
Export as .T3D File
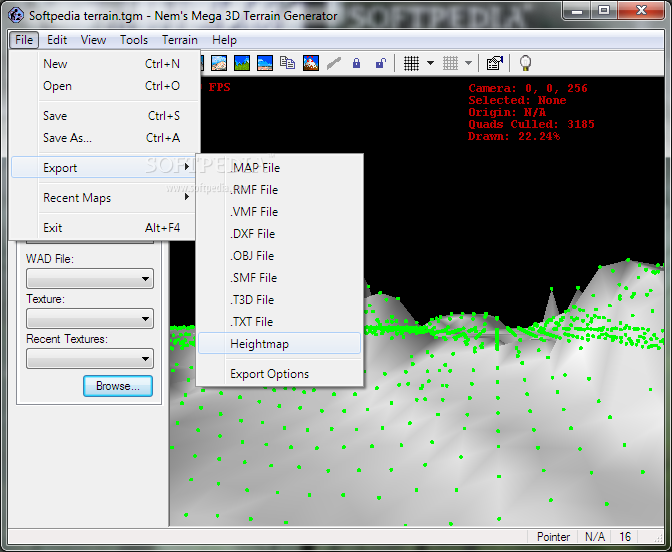[x=279, y=300]
